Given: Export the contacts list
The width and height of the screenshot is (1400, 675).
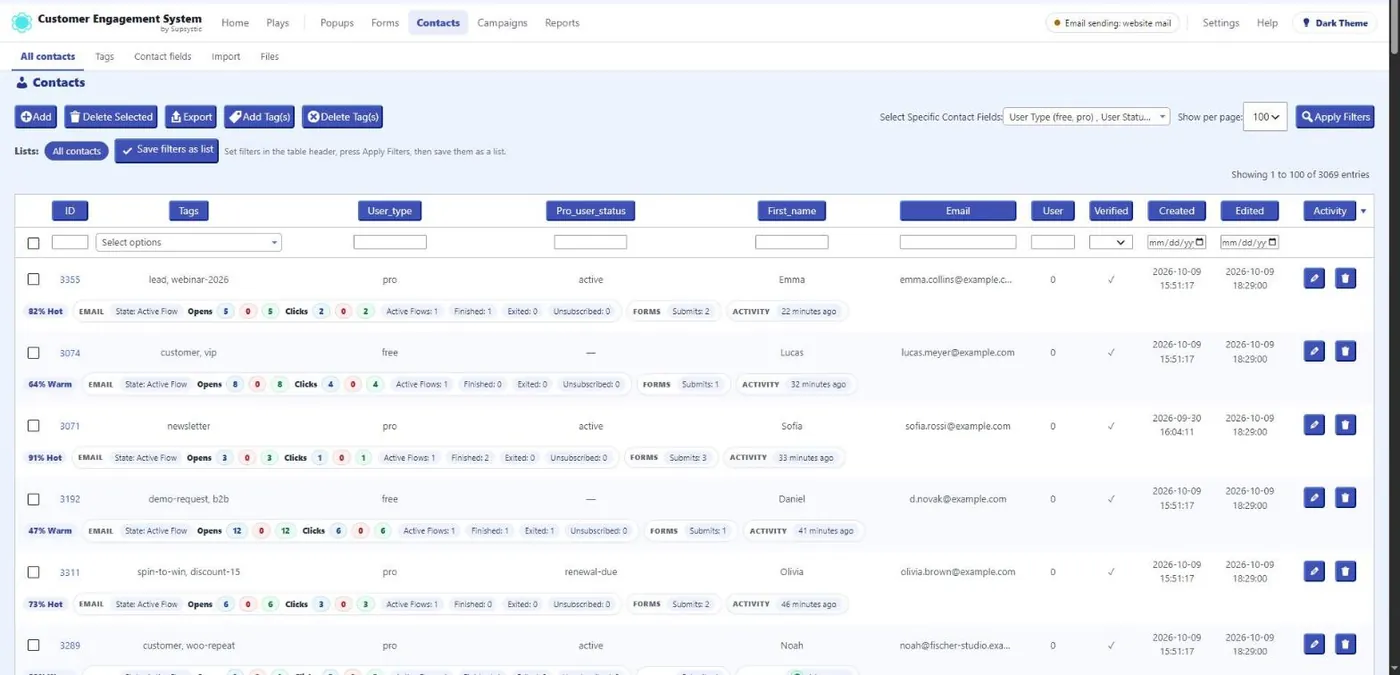Looking at the screenshot, I should click(x=191, y=117).
